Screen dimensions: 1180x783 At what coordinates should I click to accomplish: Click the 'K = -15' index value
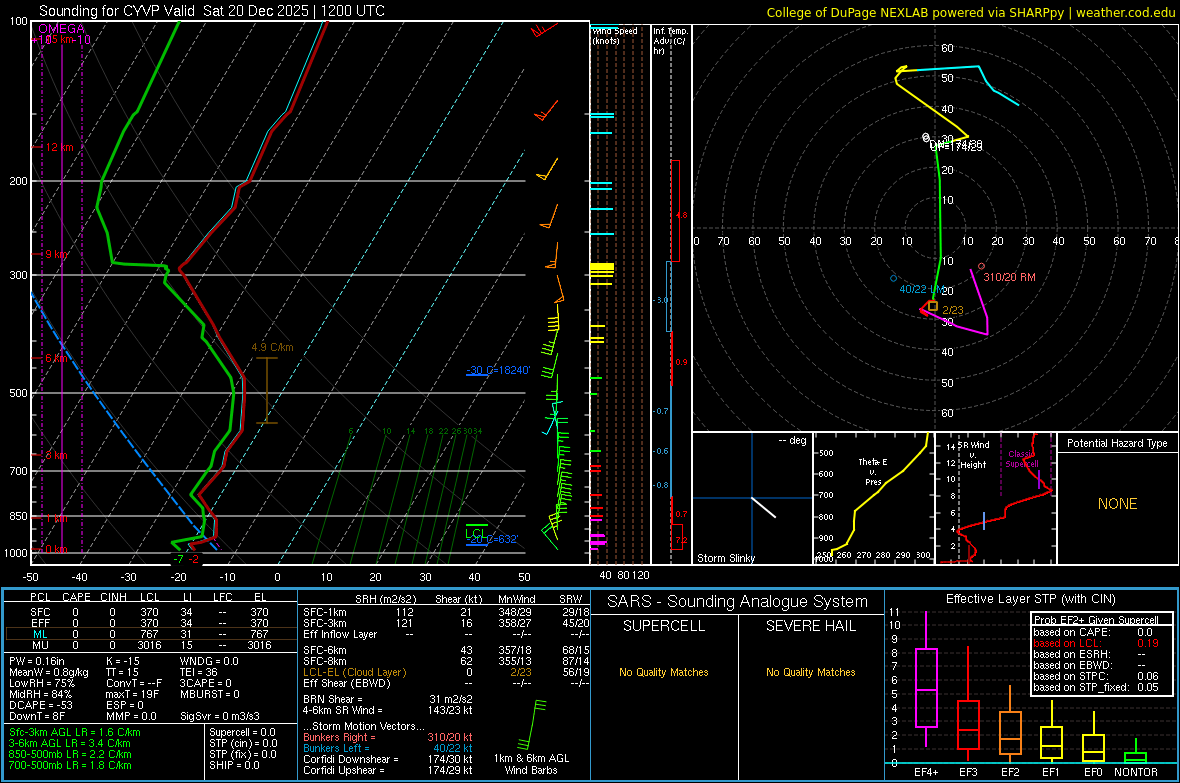tap(123, 661)
